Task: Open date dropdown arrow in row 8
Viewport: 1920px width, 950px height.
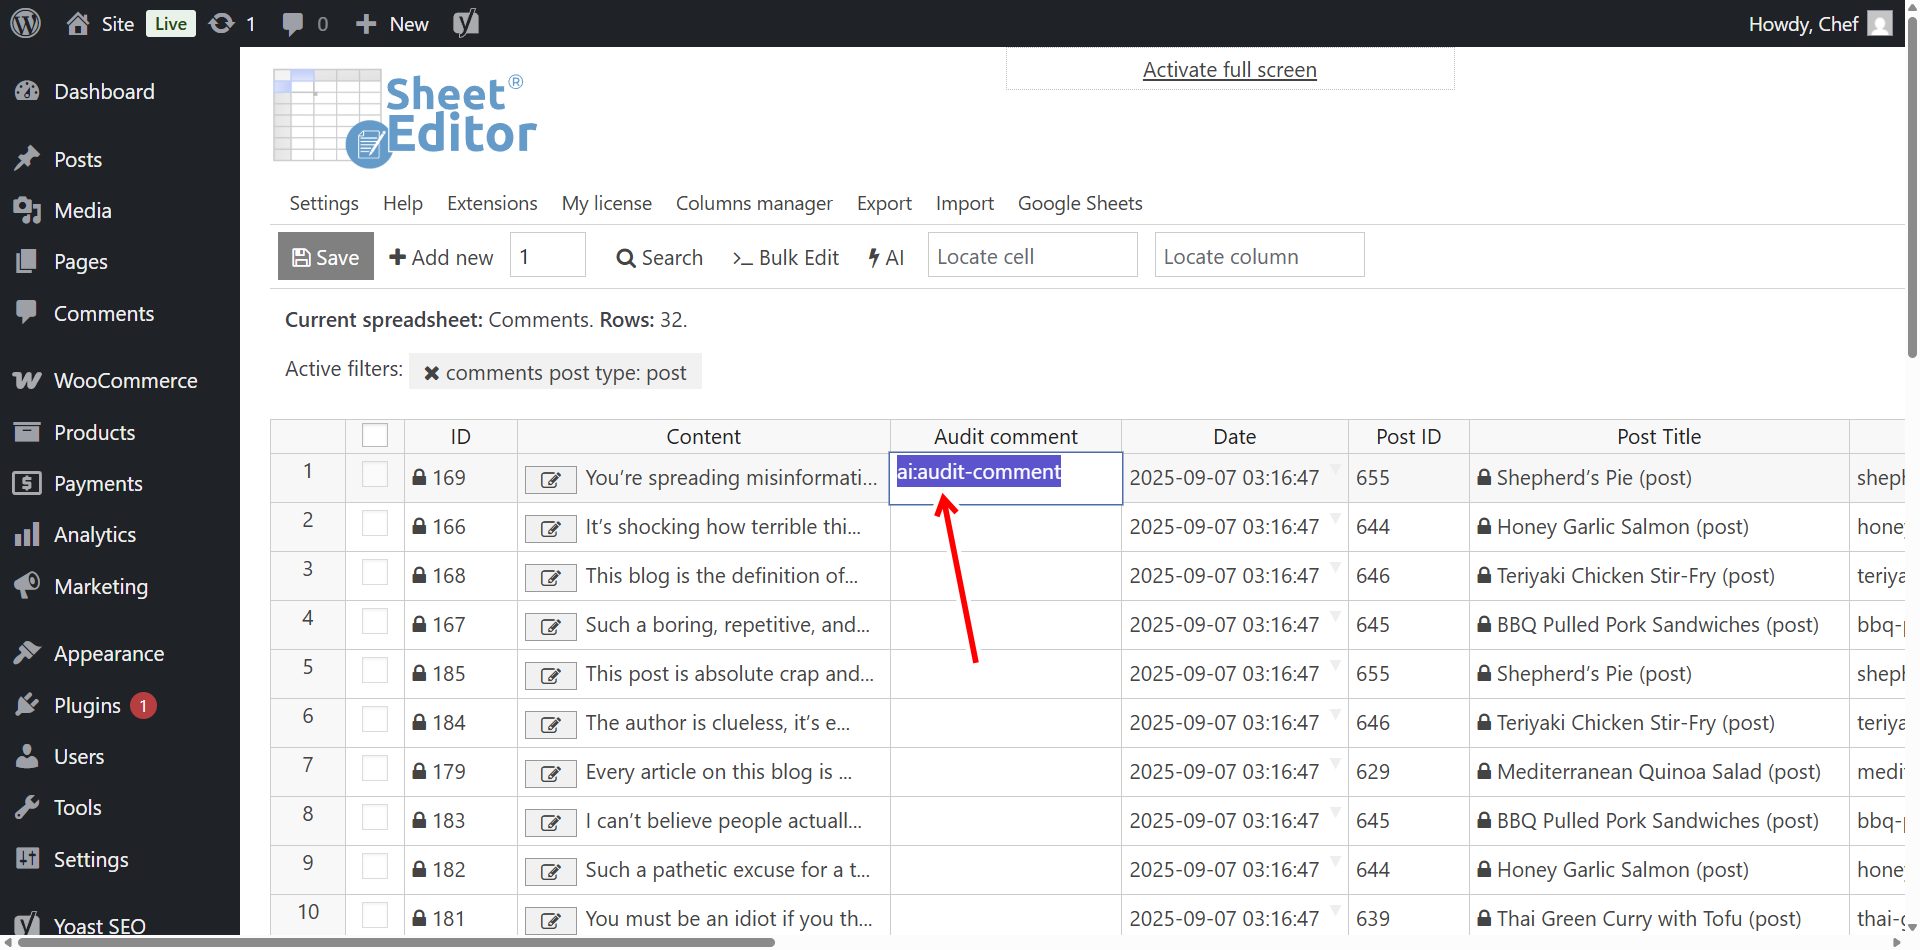Action: pyautogui.click(x=1335, y=812)
